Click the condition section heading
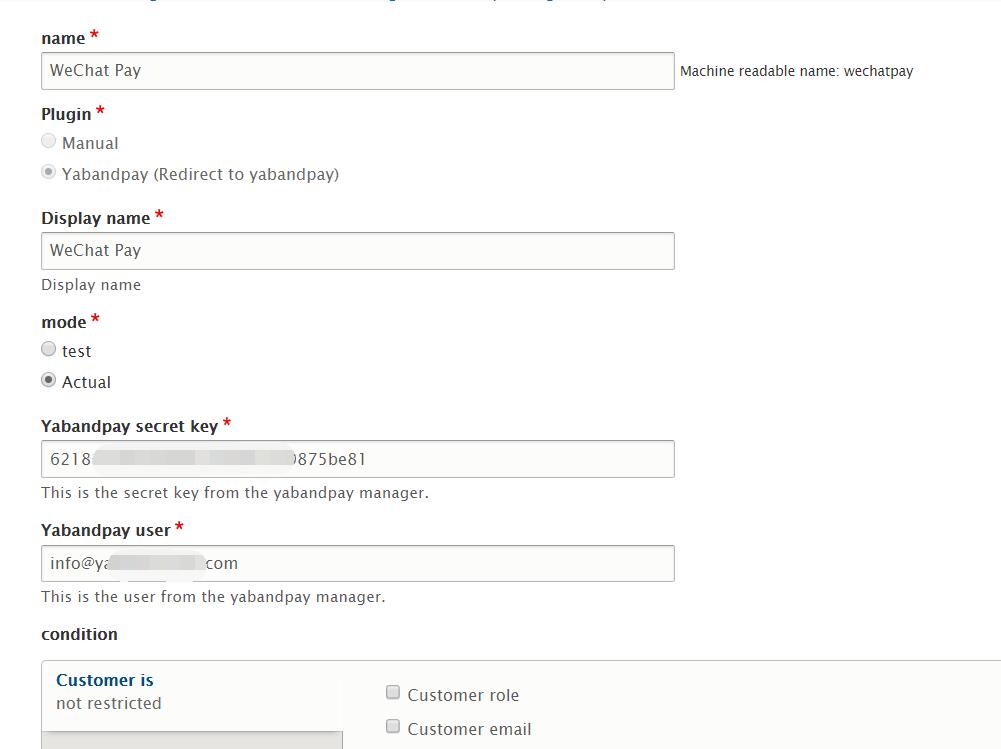The width and height of the screenshot is (1001, 749). coord(79,634)
